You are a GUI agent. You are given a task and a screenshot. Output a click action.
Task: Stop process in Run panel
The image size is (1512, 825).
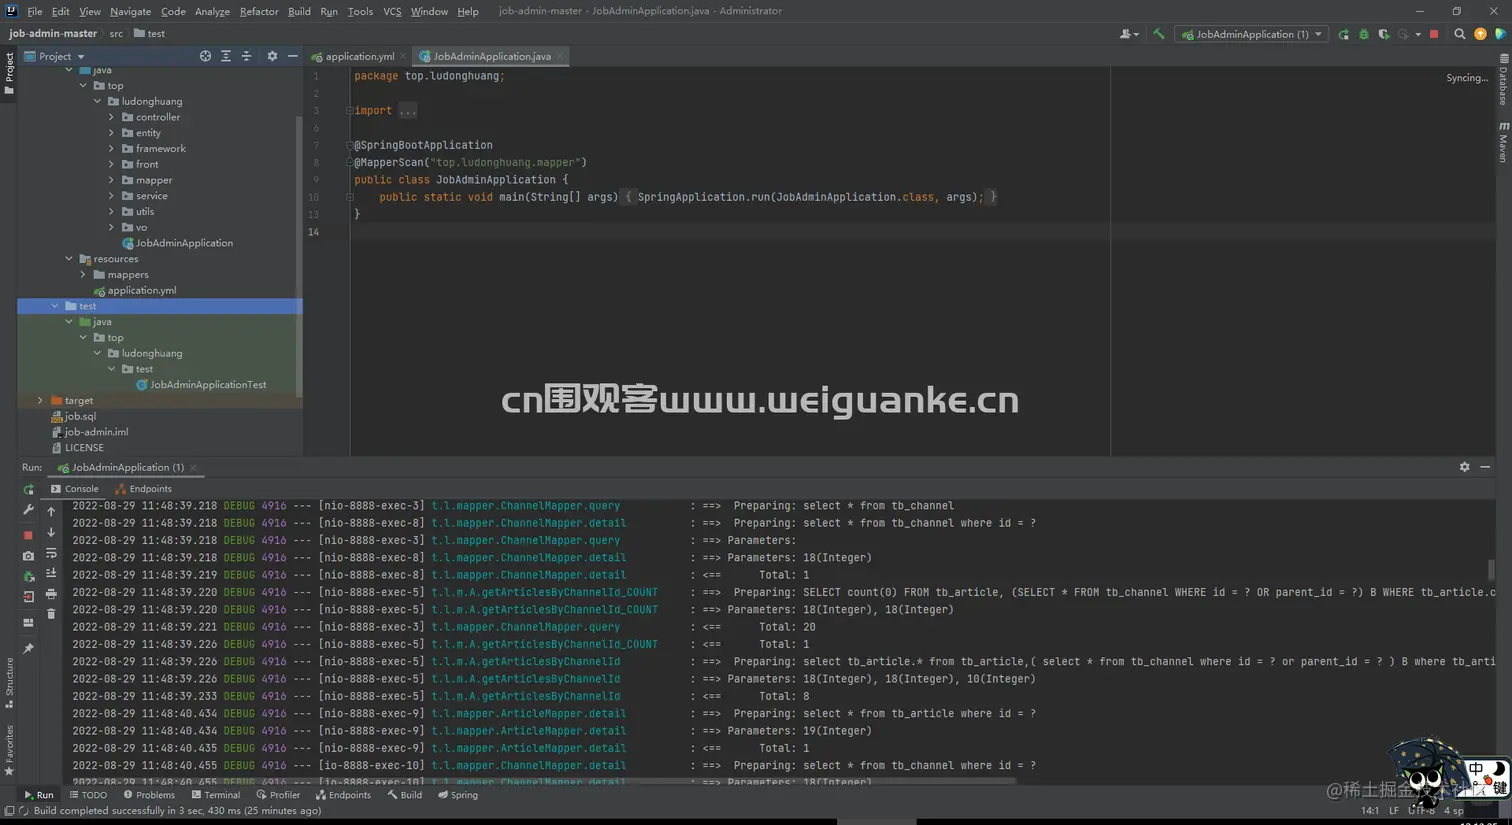(x=29, y=535)
